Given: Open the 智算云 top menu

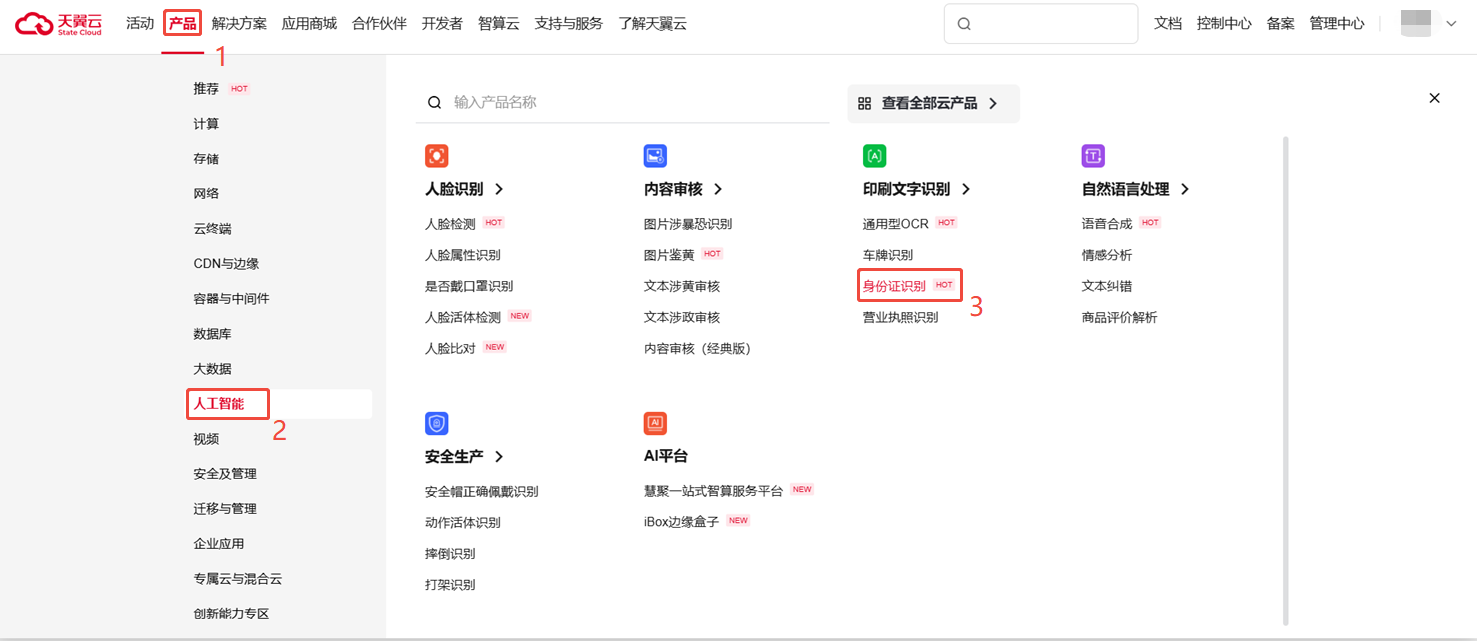Looking at the screenshot, I should [x=499, y=23].
